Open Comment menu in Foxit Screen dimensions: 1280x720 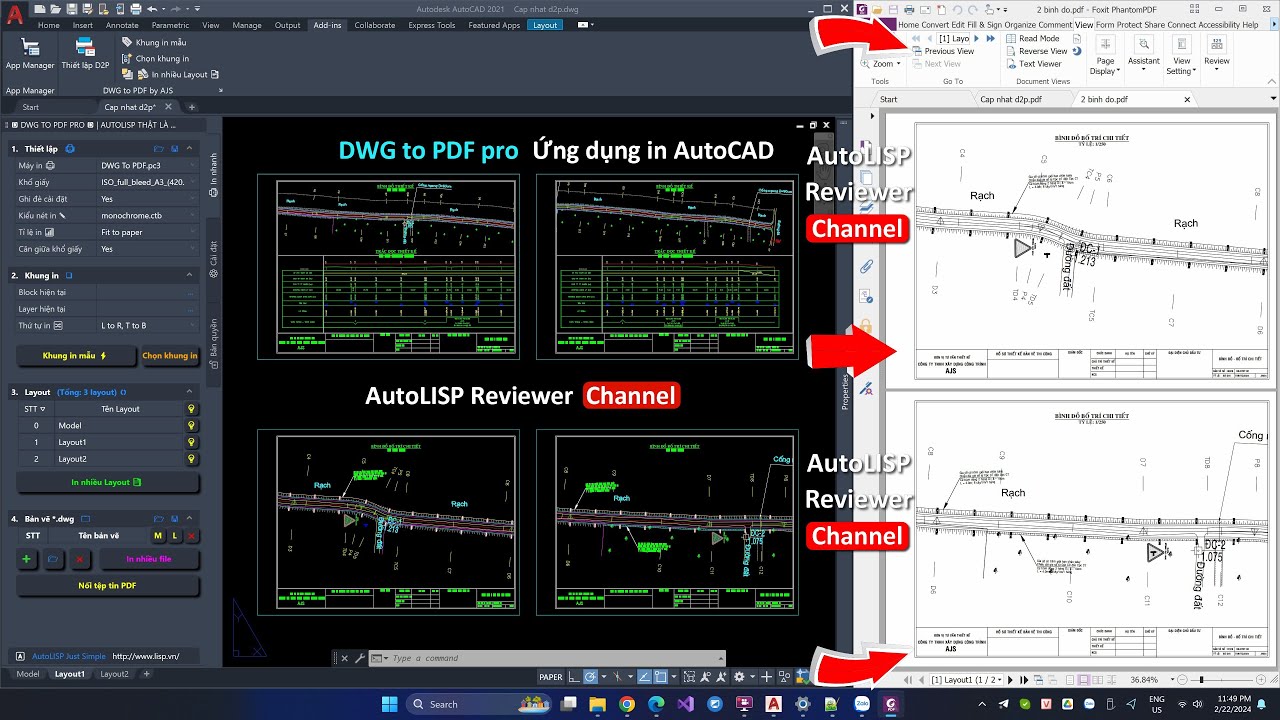point(1055,24)
